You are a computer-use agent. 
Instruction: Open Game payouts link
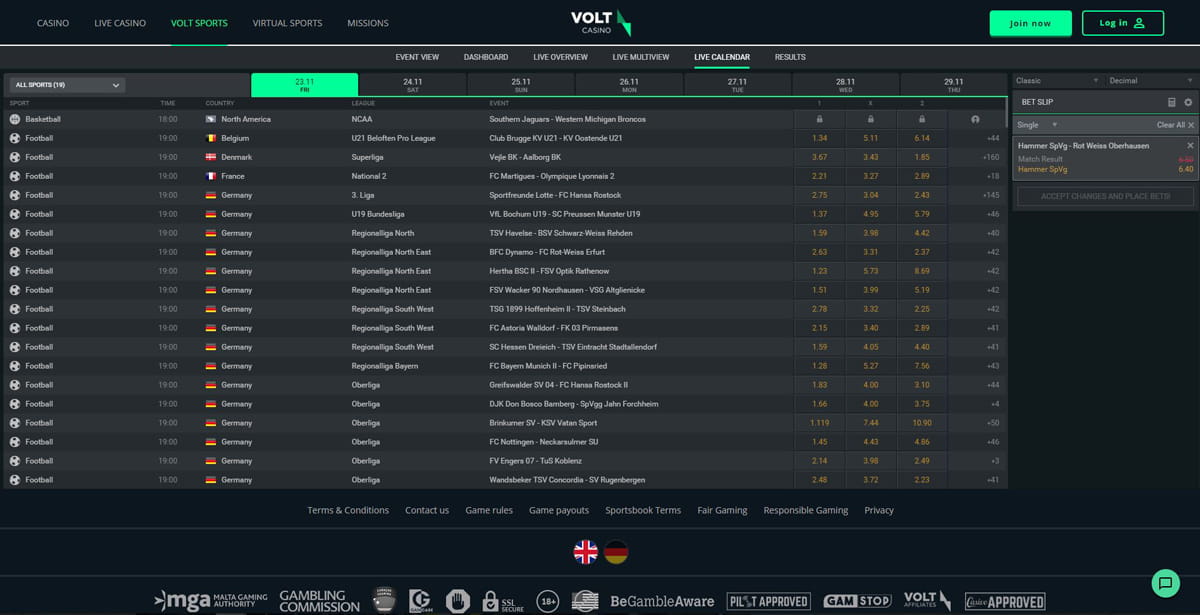coord(559,510)
